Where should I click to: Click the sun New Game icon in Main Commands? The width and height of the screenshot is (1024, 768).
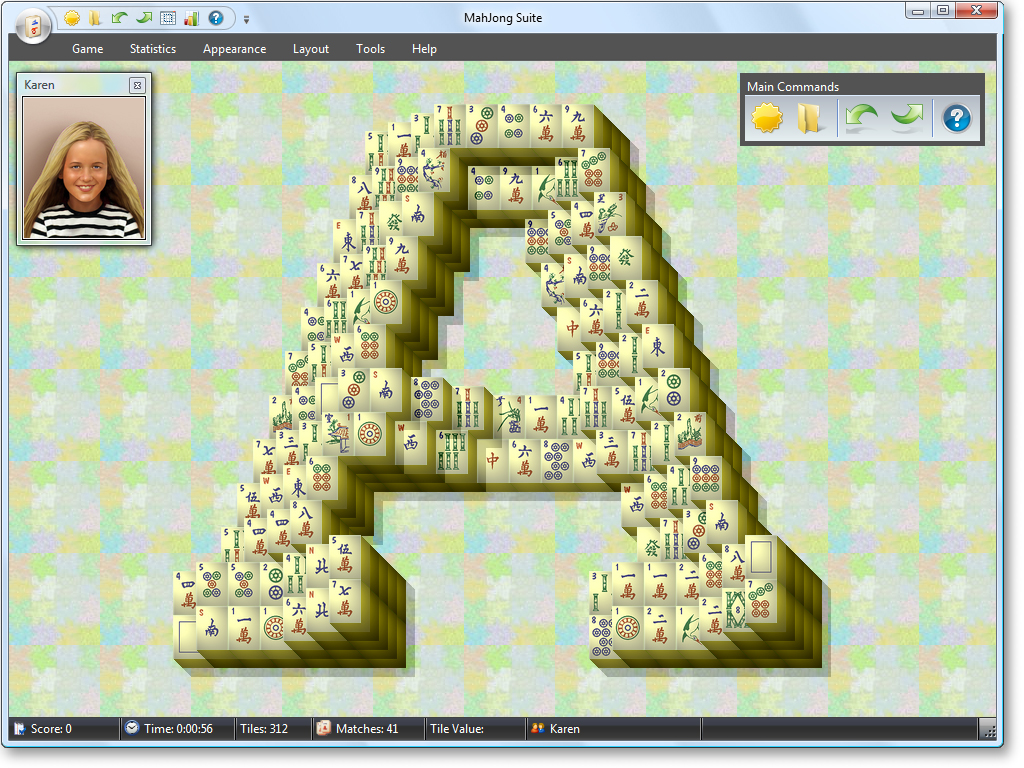[767, 119]
